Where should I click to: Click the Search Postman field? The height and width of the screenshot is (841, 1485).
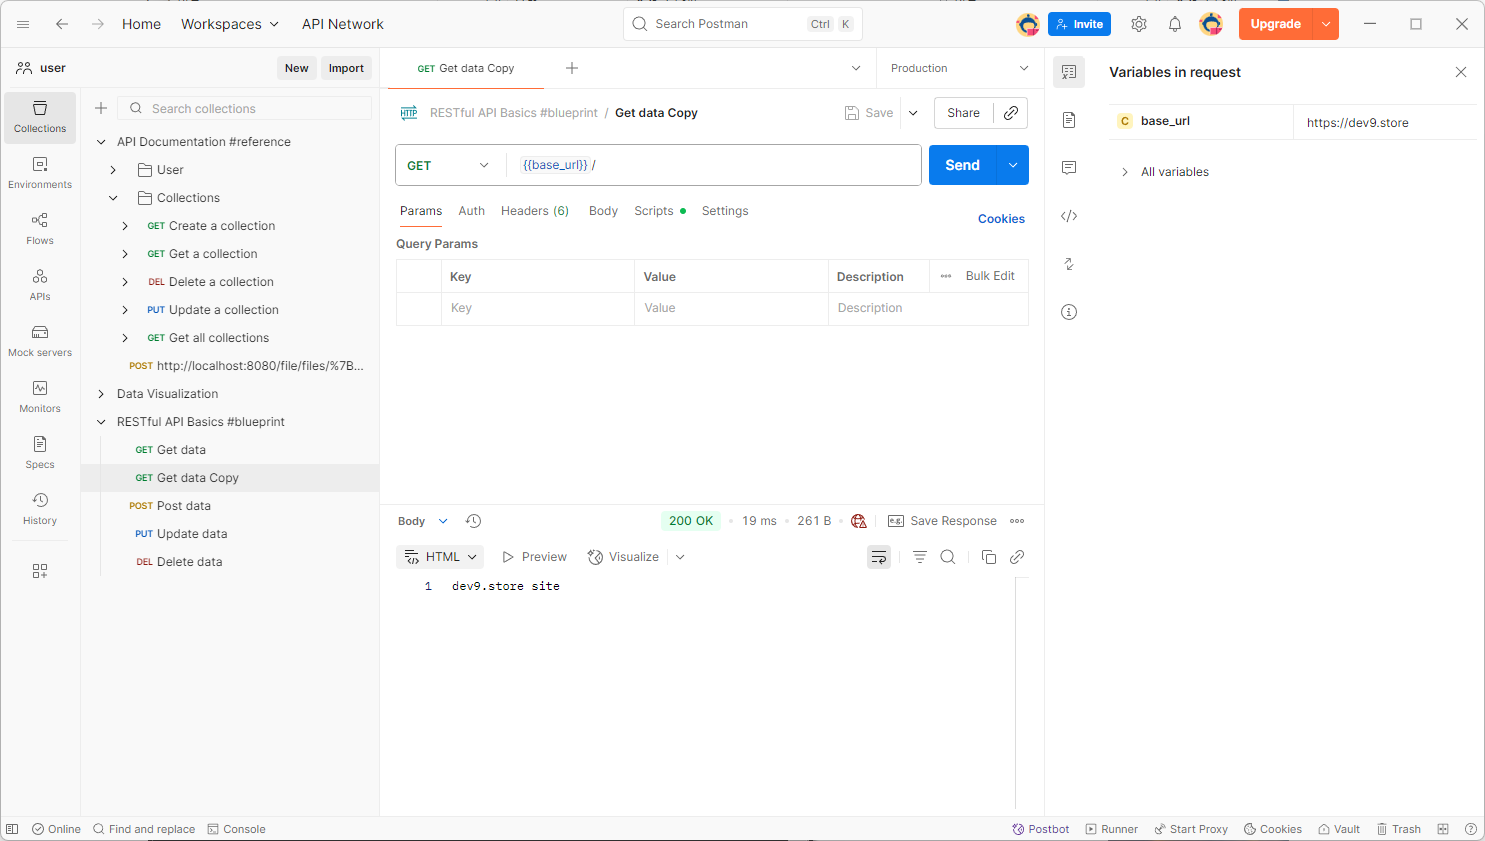pos(743,24)
